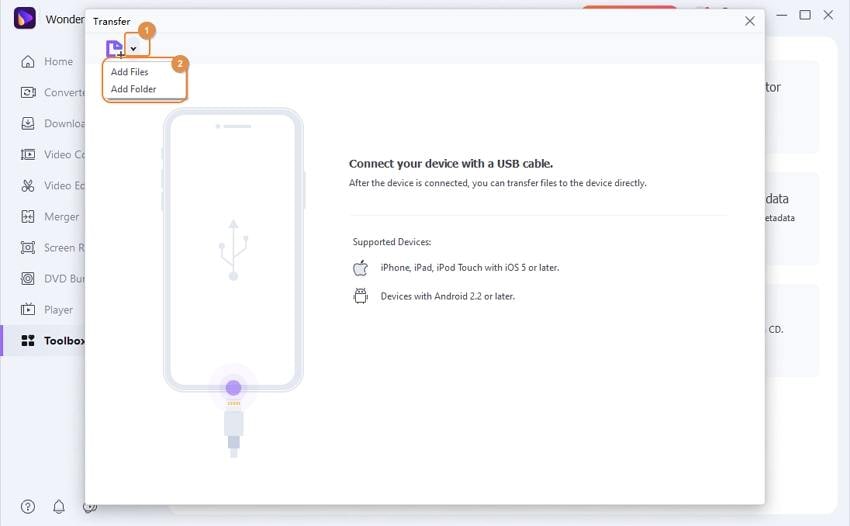Open the Home section in sidebar
Viewport: 850px width, 526px height.
coord(57,61)
